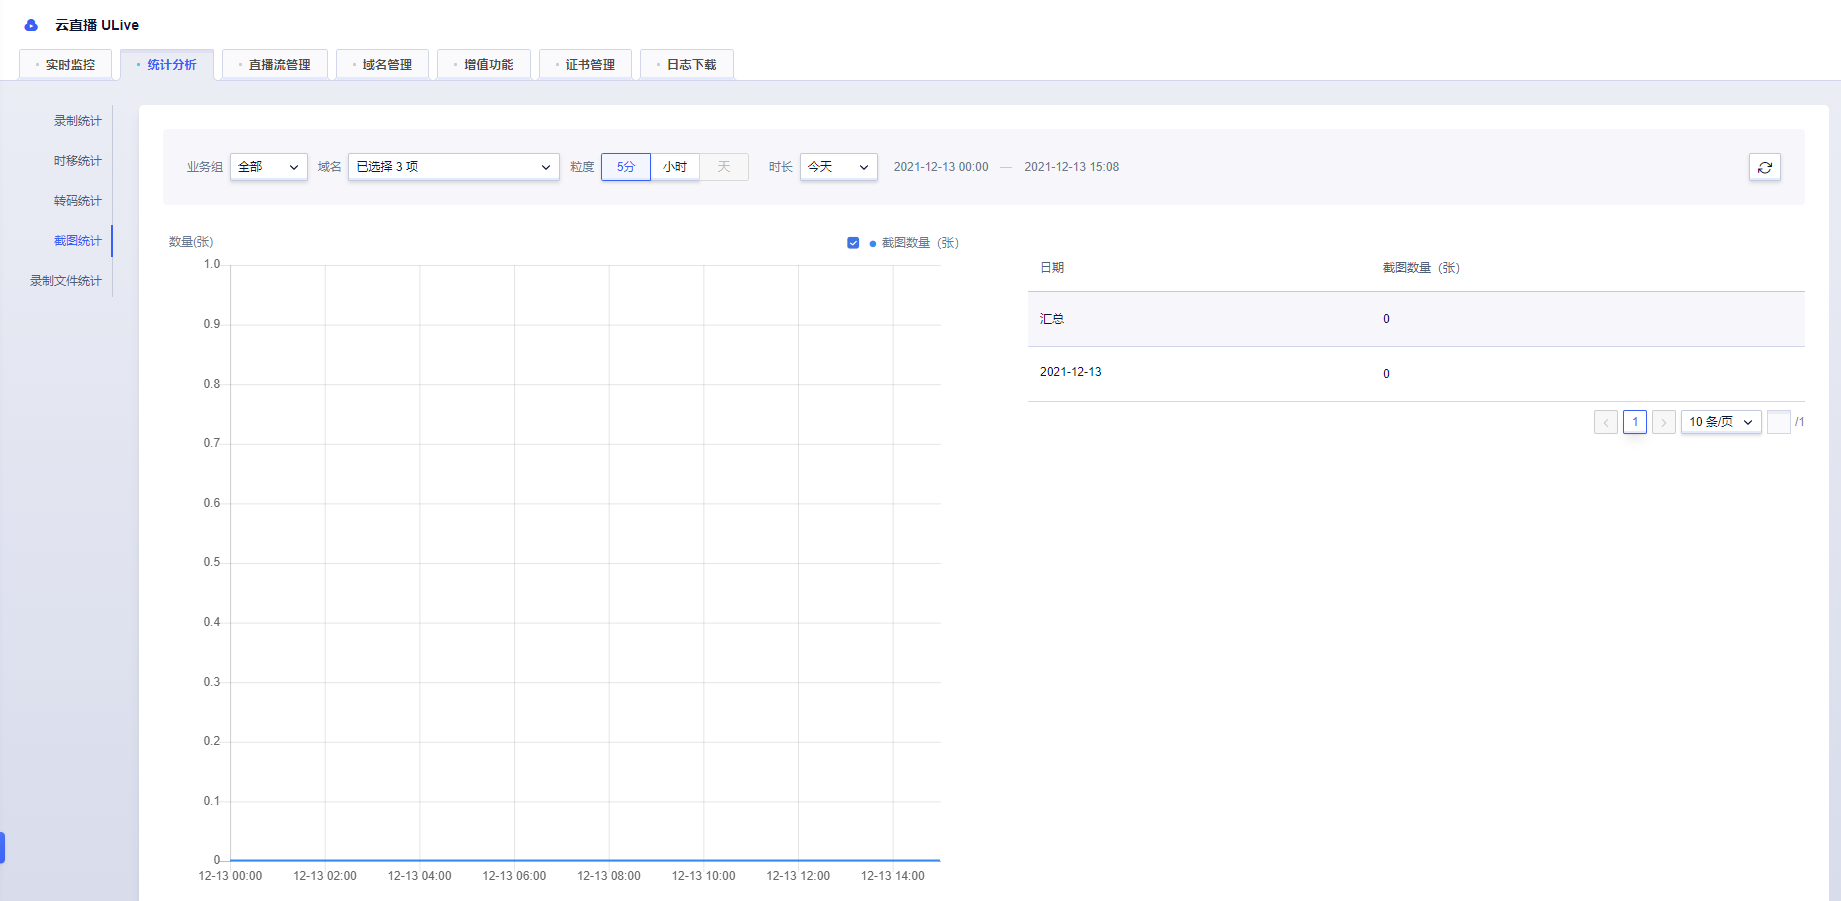Switch to the 增值功能 tab
Viewport: 1841px width, 901px height.
tap(484, 65)
